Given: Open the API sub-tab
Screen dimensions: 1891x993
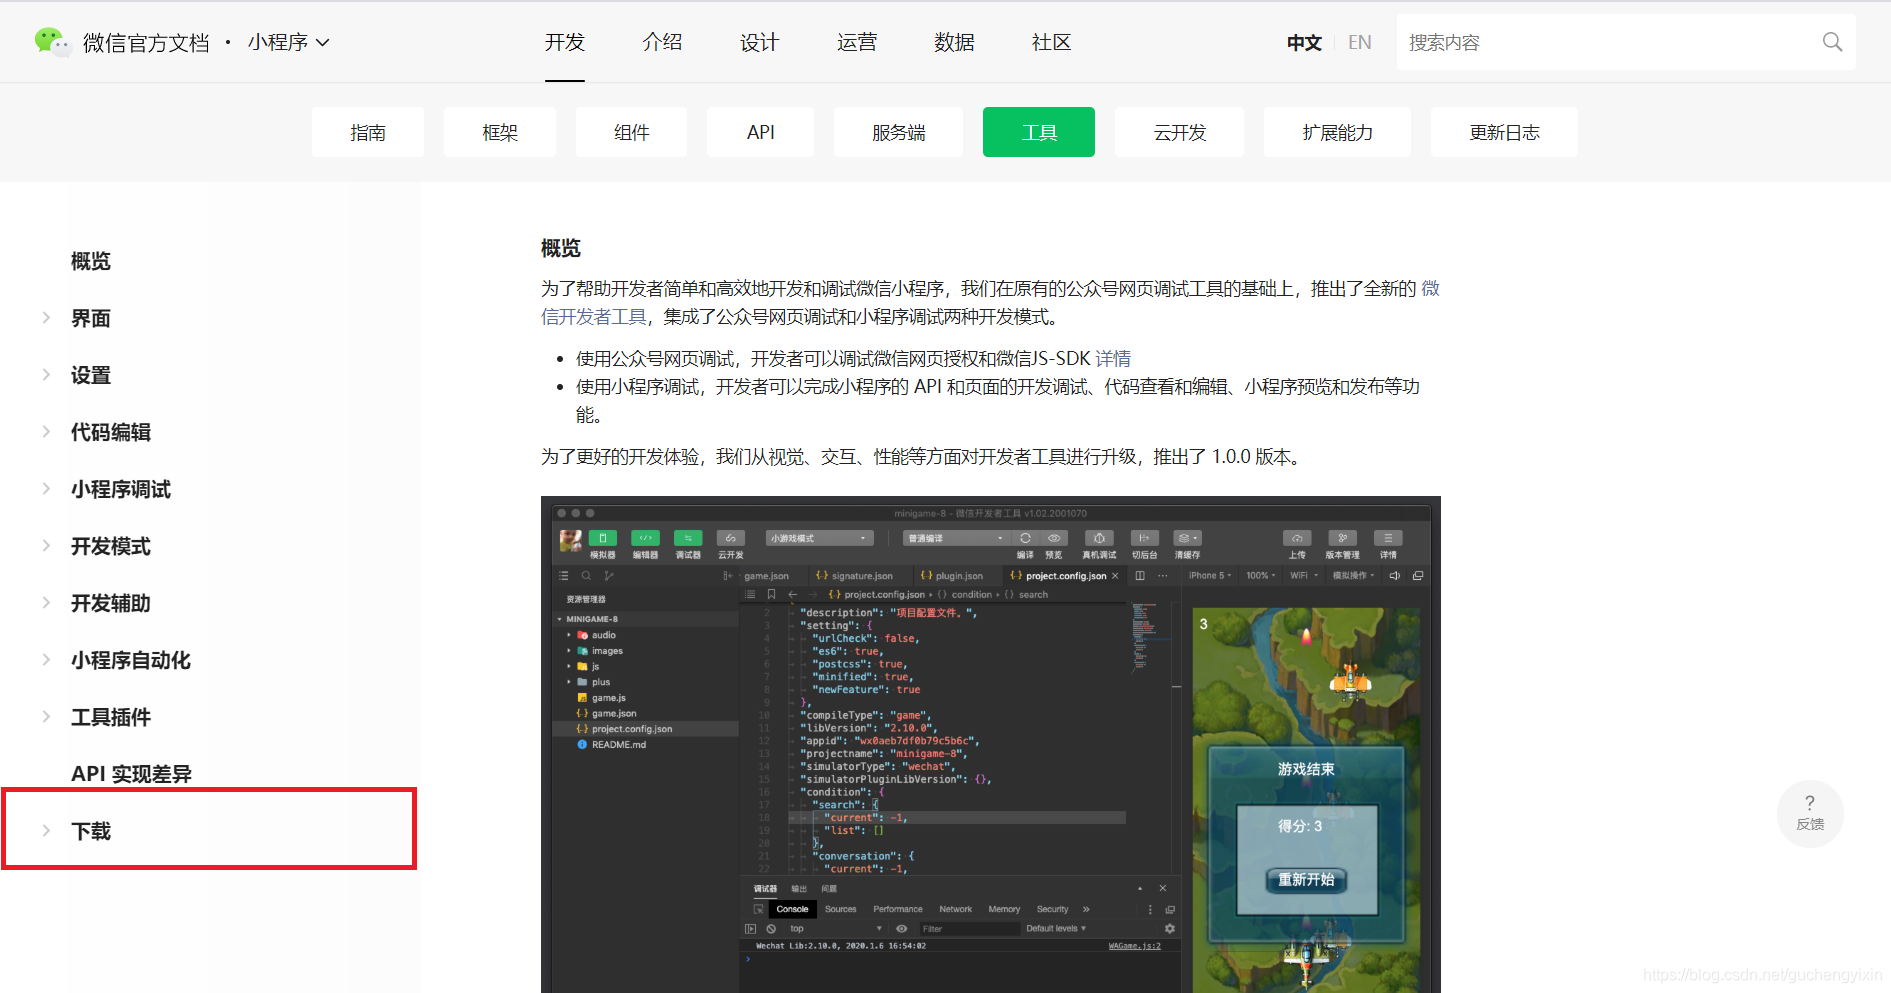Looking at the screenshot, I should tap(761, 132).
